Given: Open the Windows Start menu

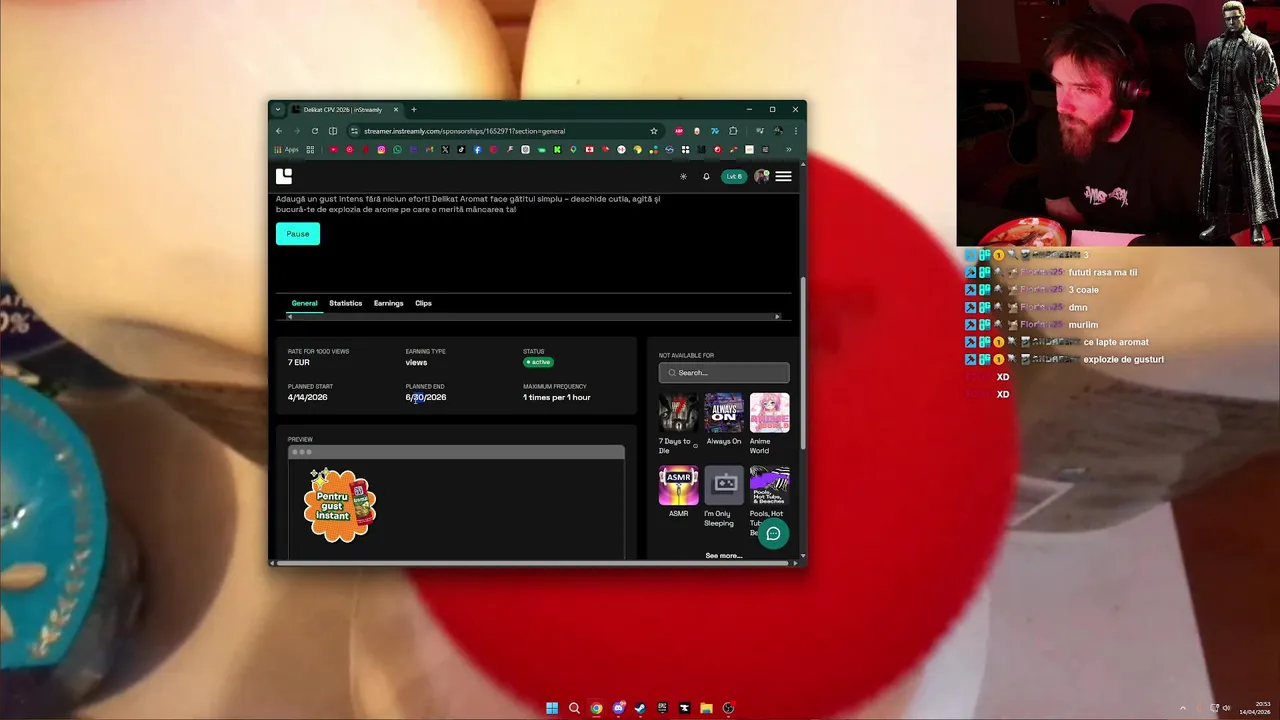Looking at the screenshot, I should point(552,708).
